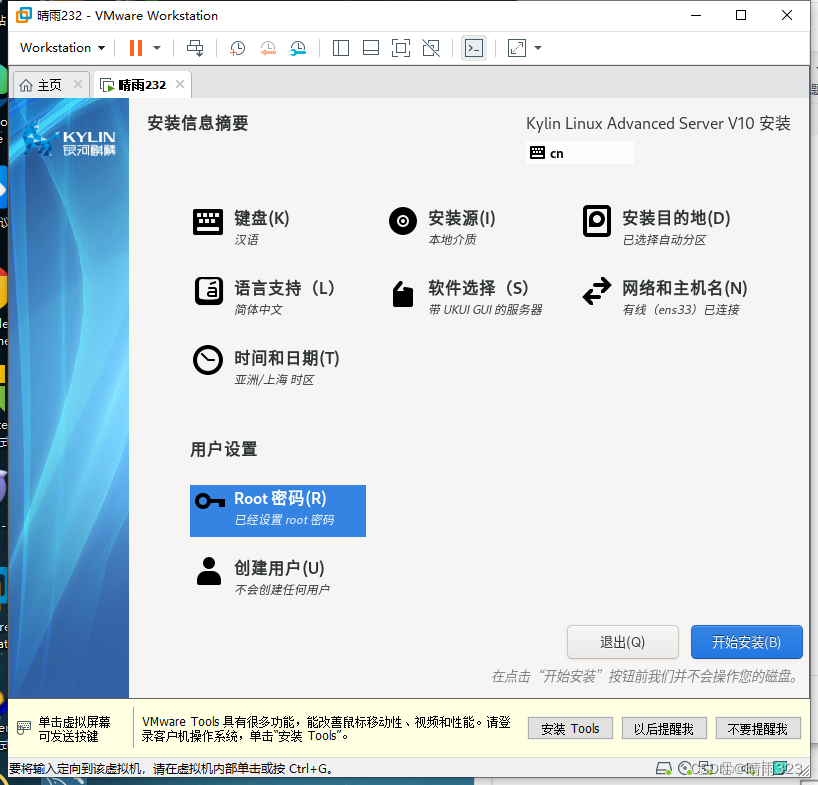The height and width of the screenshot is (785, 818).
Task: Maximize the VMware Workstation window
Action: pyautogui.click(x=740, y=15)
